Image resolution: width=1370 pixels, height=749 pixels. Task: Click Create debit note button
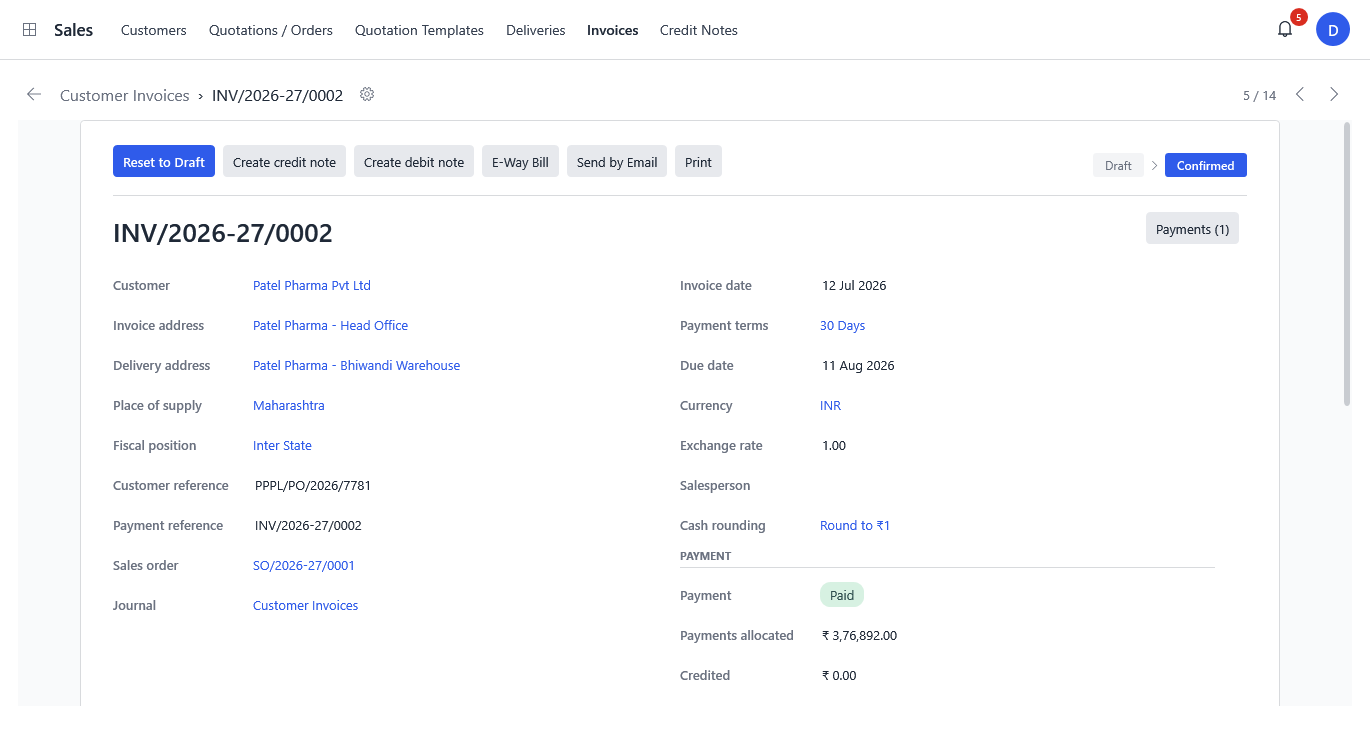[414, 162]
